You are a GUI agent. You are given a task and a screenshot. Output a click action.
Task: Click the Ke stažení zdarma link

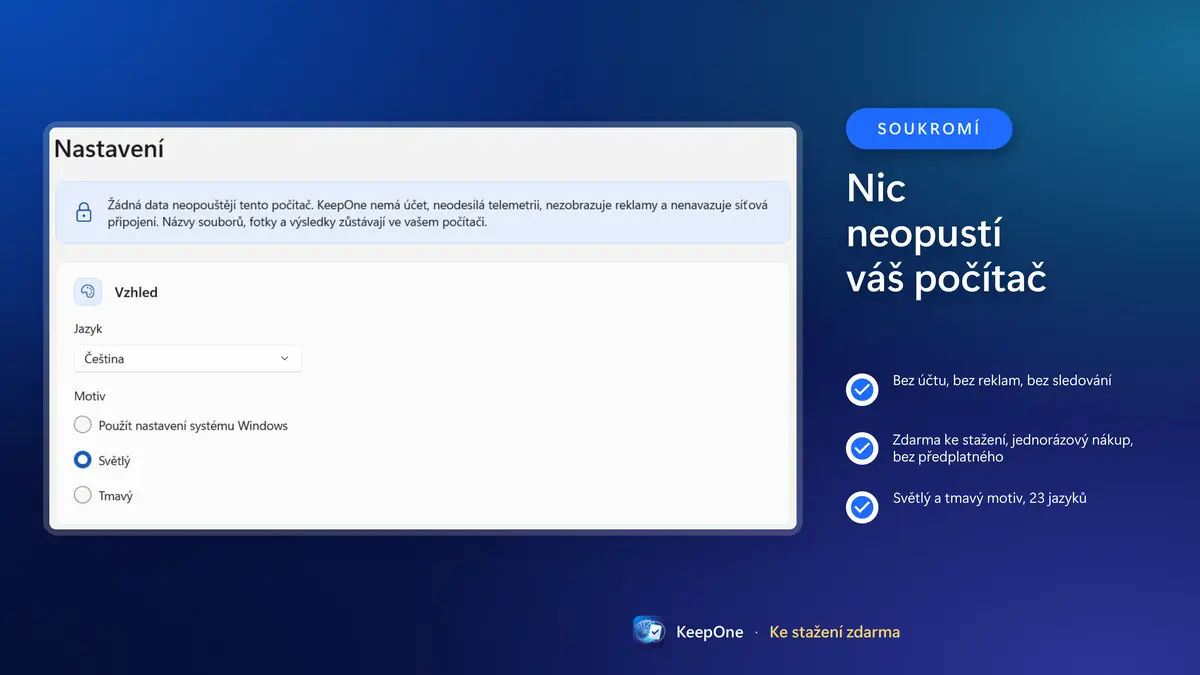(835, 632)
